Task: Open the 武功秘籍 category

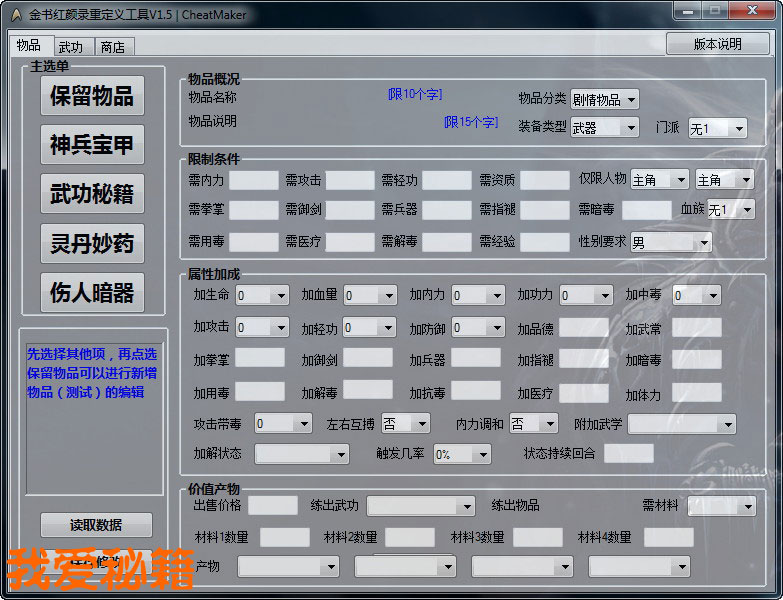Action: 92,194
